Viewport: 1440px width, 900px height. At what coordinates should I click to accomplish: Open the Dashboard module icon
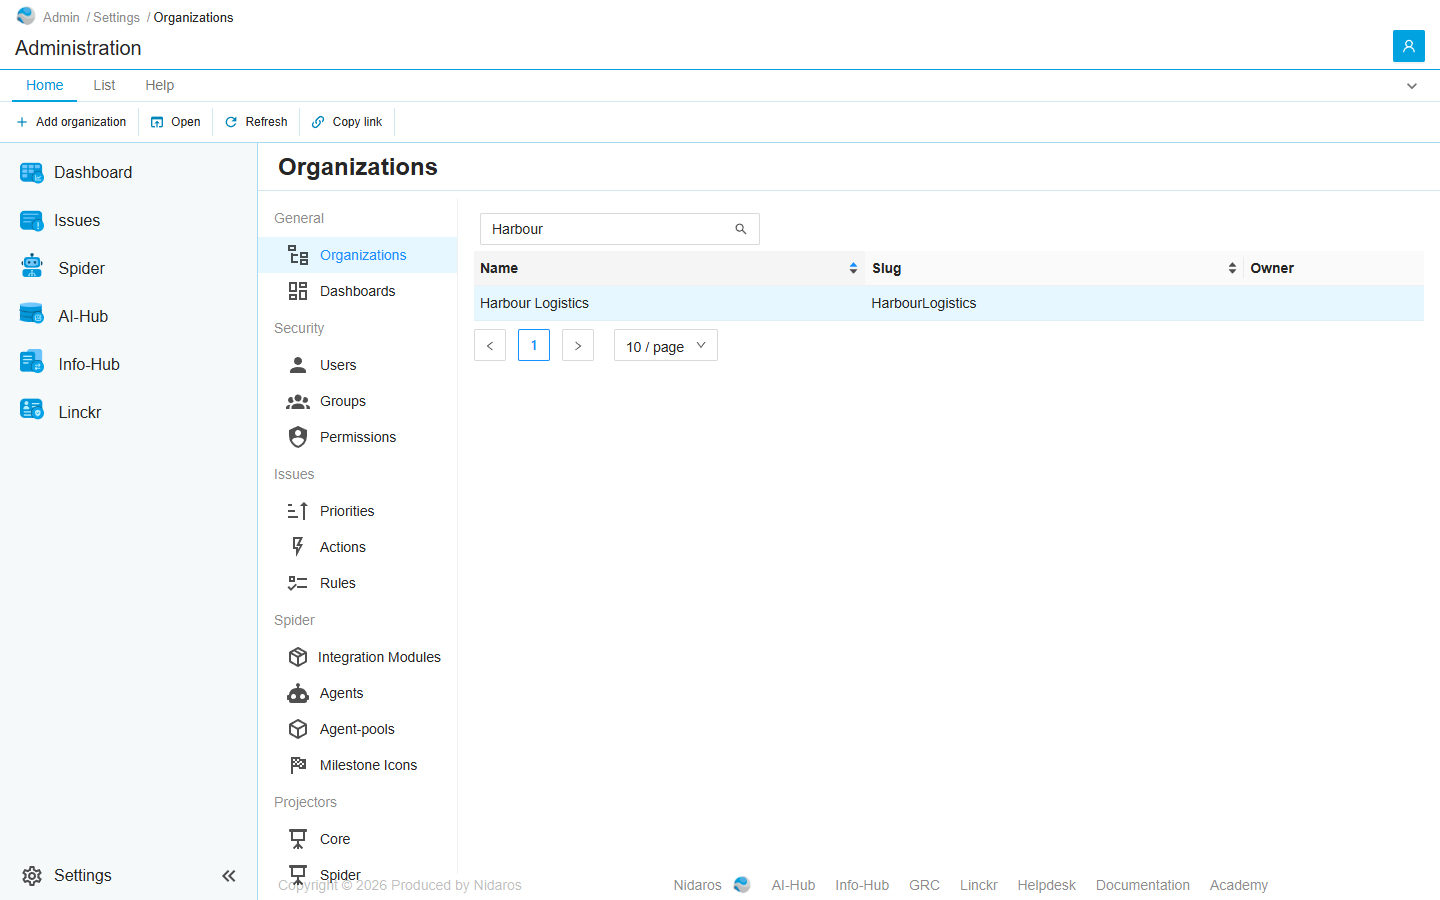[x=31, y=173]
